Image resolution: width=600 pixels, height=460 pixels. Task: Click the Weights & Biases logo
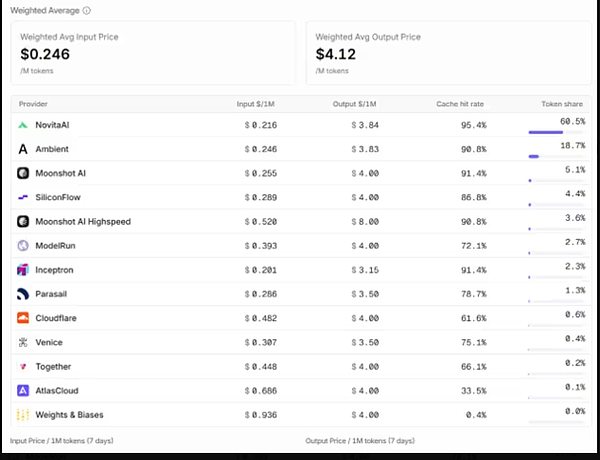click(23, 414)
